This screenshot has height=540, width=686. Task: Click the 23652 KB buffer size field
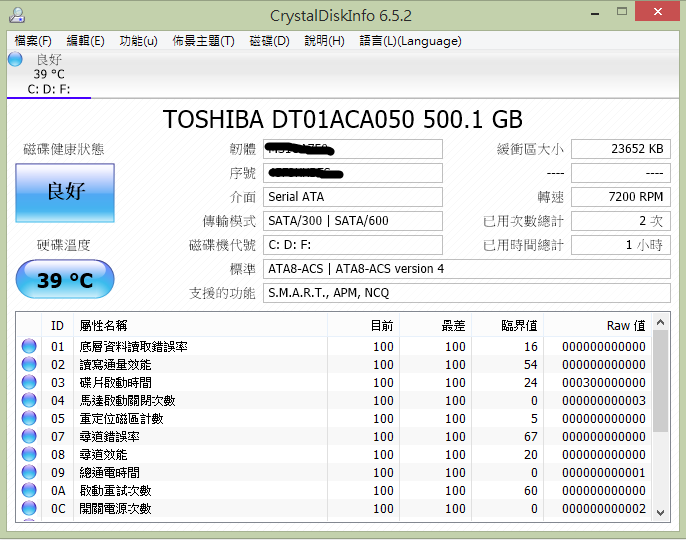click(x=621, y=149)
